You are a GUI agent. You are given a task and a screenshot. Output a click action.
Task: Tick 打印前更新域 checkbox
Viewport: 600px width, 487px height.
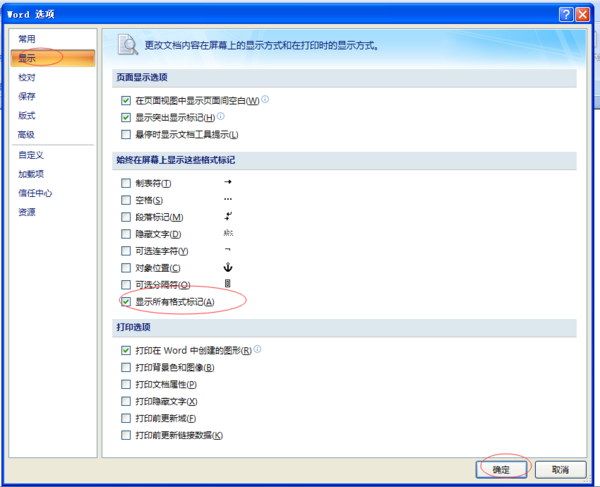coord(126,418)
